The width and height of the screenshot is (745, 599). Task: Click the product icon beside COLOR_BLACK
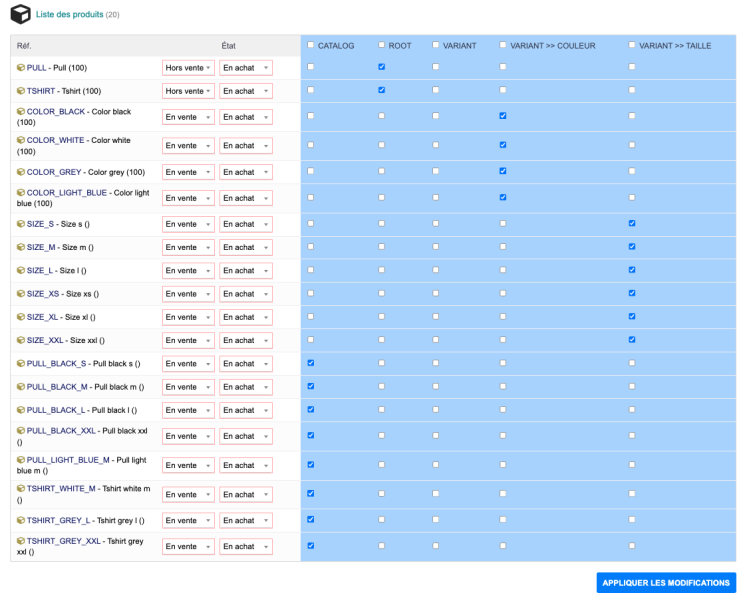point(20,112)
